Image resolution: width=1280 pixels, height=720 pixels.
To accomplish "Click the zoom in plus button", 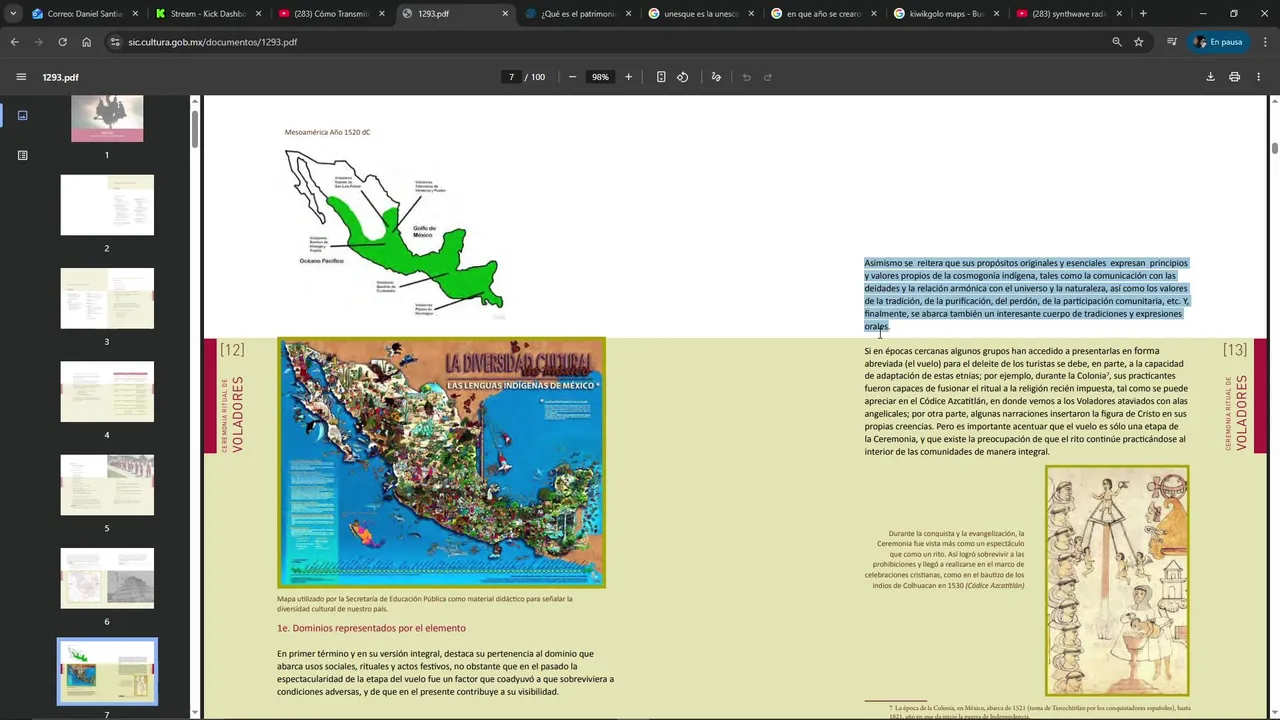I will pos(628,77).
